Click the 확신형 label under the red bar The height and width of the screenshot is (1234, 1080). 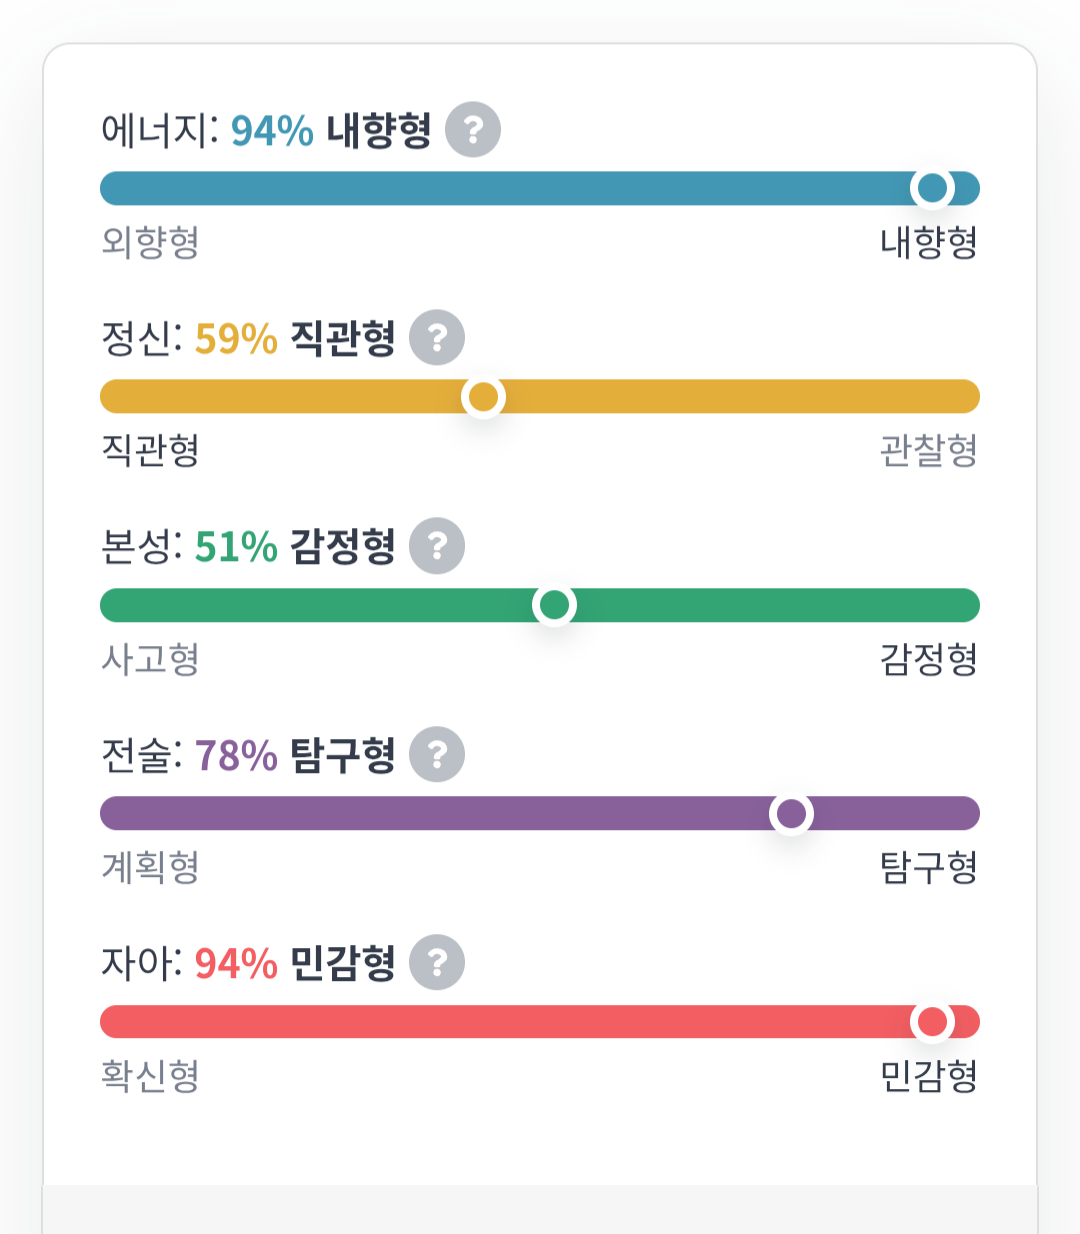point(150,1076)
